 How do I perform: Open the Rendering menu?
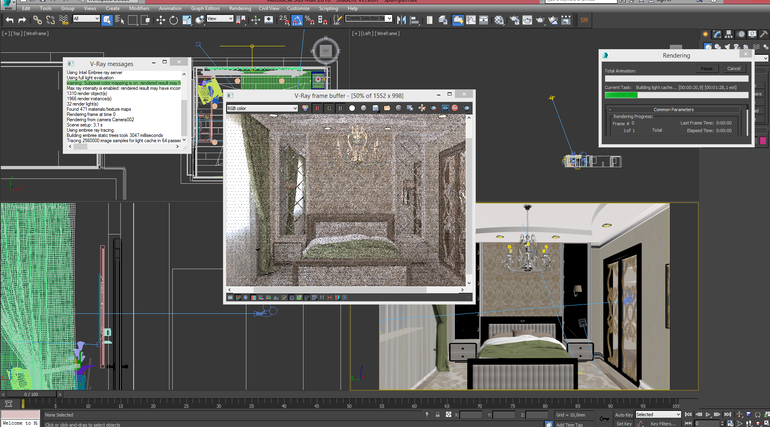coord(240,8)
